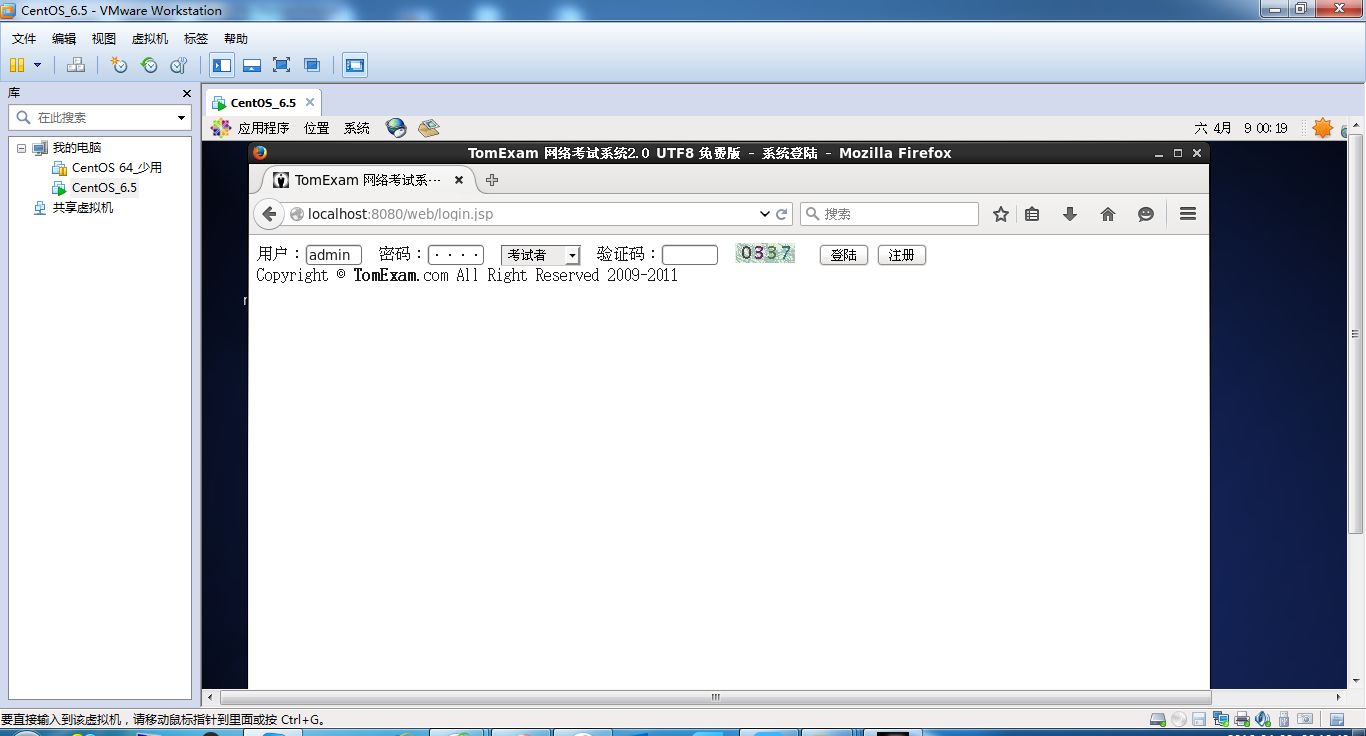Open the GNOME 应用程序 menu
This screenshot has height=736, width=1366.
(263, 128)
